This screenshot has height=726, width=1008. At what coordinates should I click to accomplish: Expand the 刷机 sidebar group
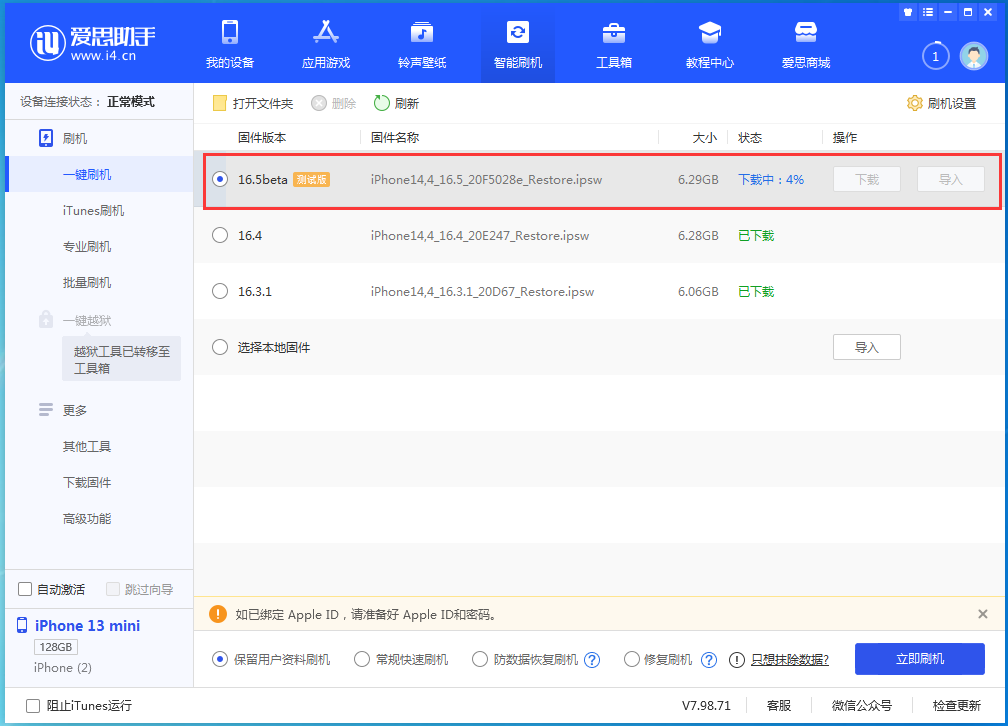click(x=62, y=138)
